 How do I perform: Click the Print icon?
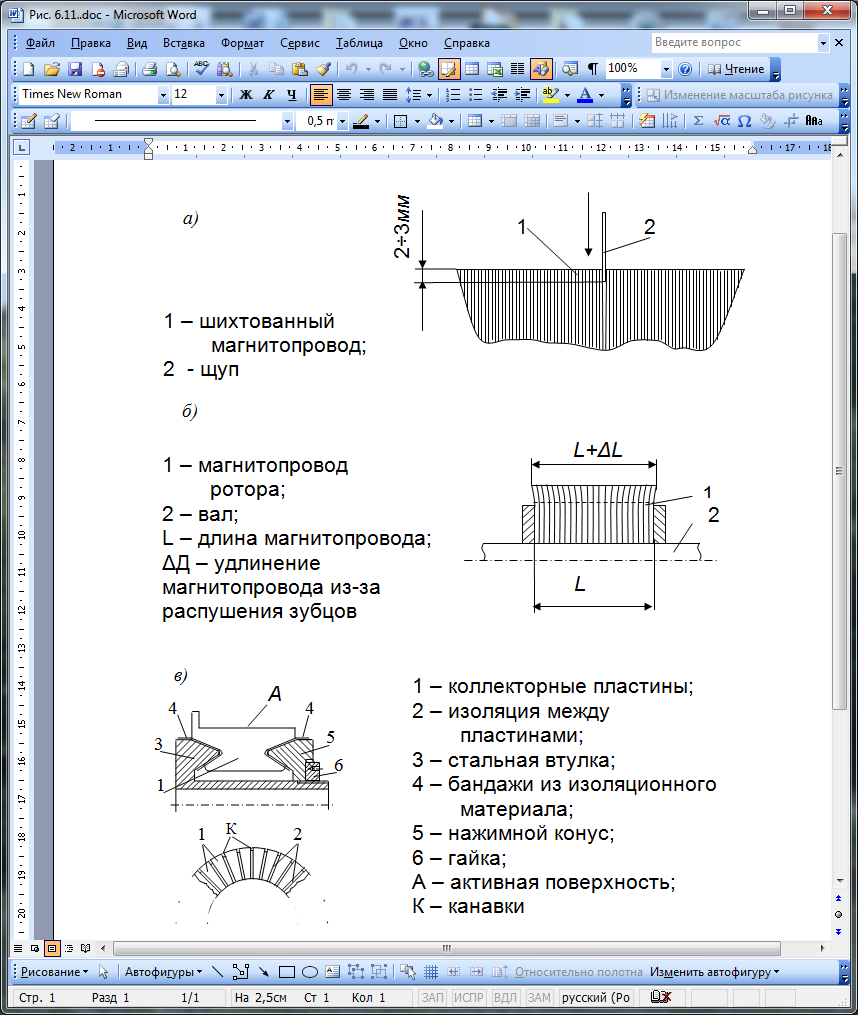[150, 69]
